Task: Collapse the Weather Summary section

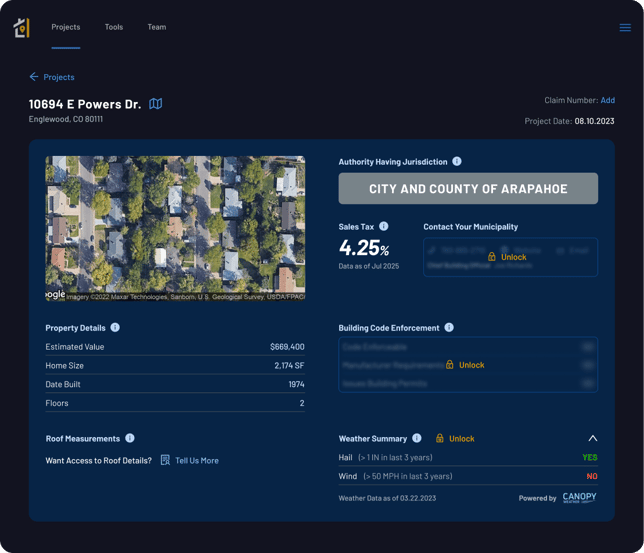Action: click(x=592, y=438)
